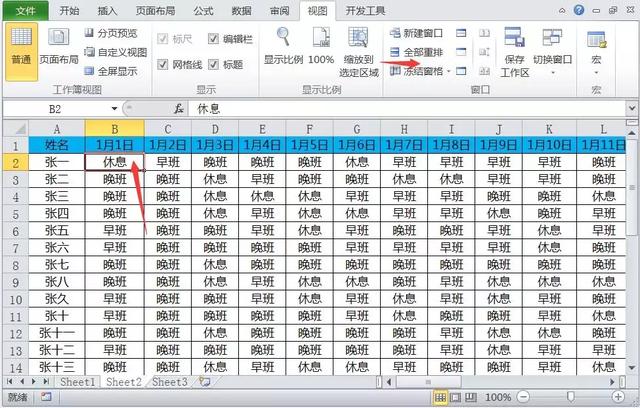Viewport: 640px width, 408px height.
Task: Open the Zoom (显示比例) magnifier dialog
Action: point(283,46)
